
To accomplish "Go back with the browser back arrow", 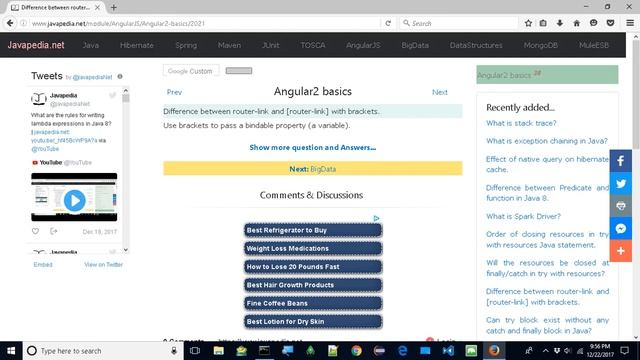I will click(10, 23).
